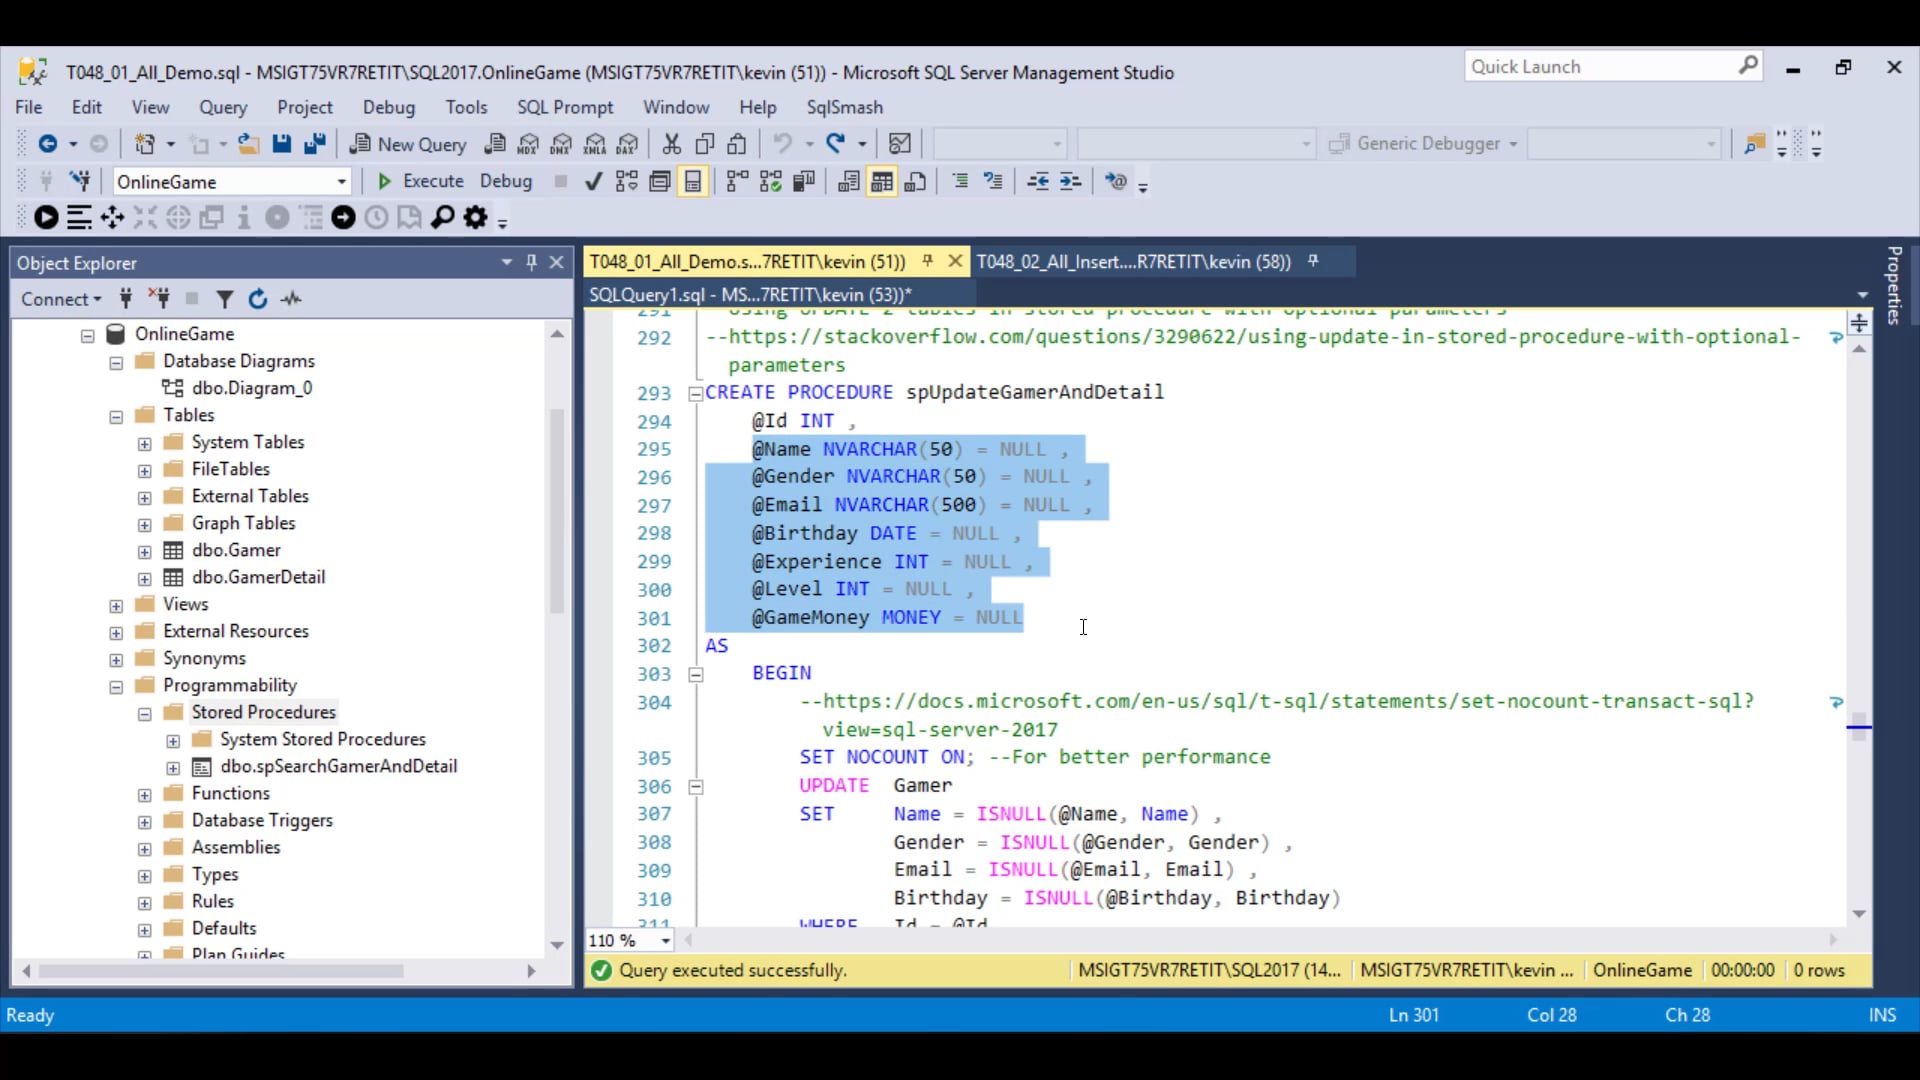This screenshot has width=1920, height=1080.
Task: Adjust the 110% editor zoom control
Action: coord(627,940)
